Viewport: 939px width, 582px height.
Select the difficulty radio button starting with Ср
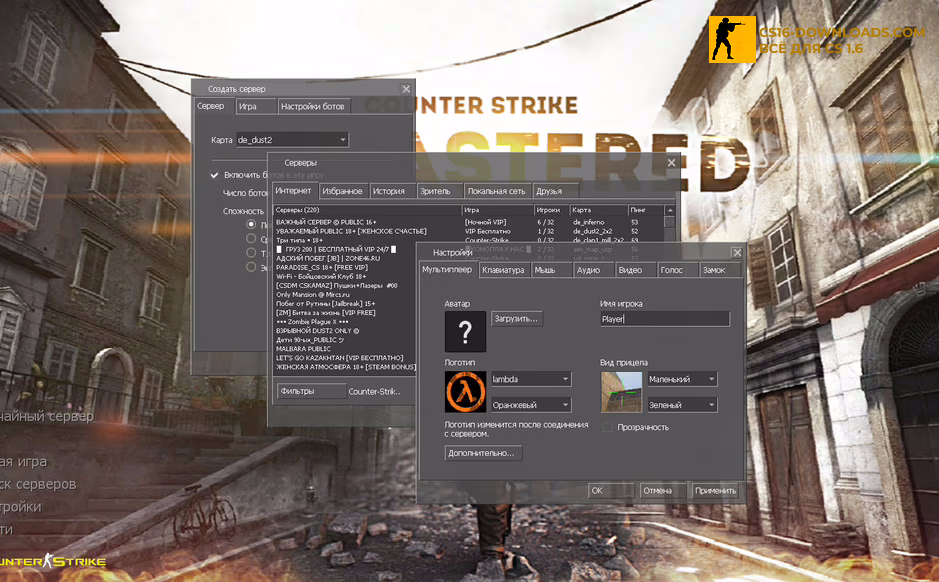[x=251, y=238]
